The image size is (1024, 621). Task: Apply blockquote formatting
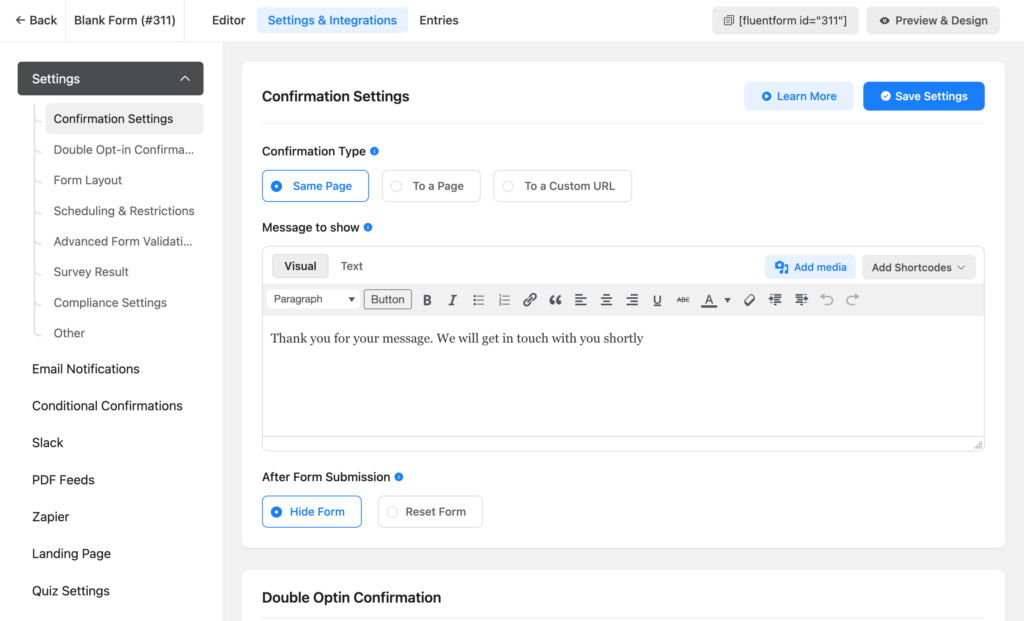556,299
